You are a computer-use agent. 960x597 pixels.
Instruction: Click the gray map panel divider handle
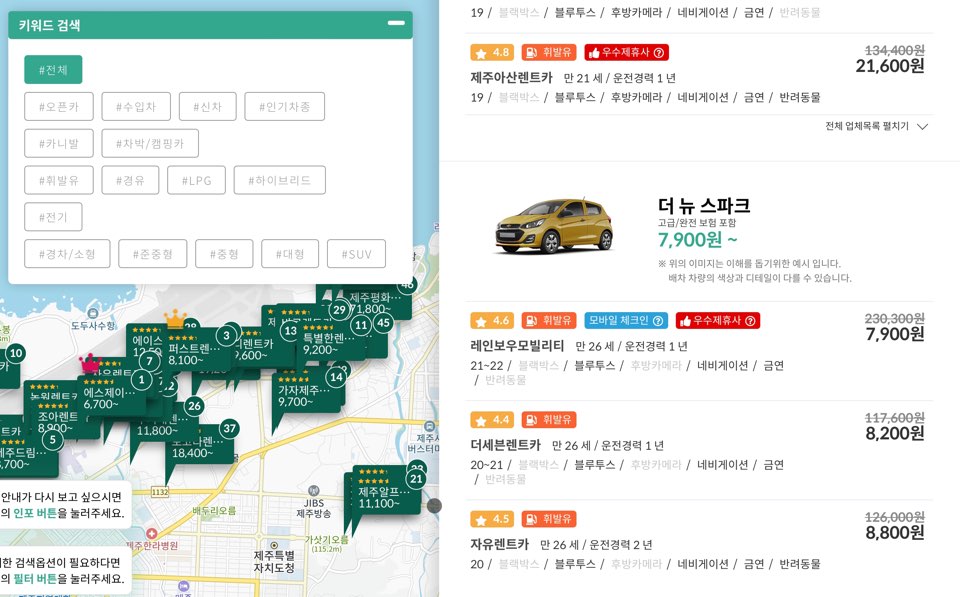(434, 506)
